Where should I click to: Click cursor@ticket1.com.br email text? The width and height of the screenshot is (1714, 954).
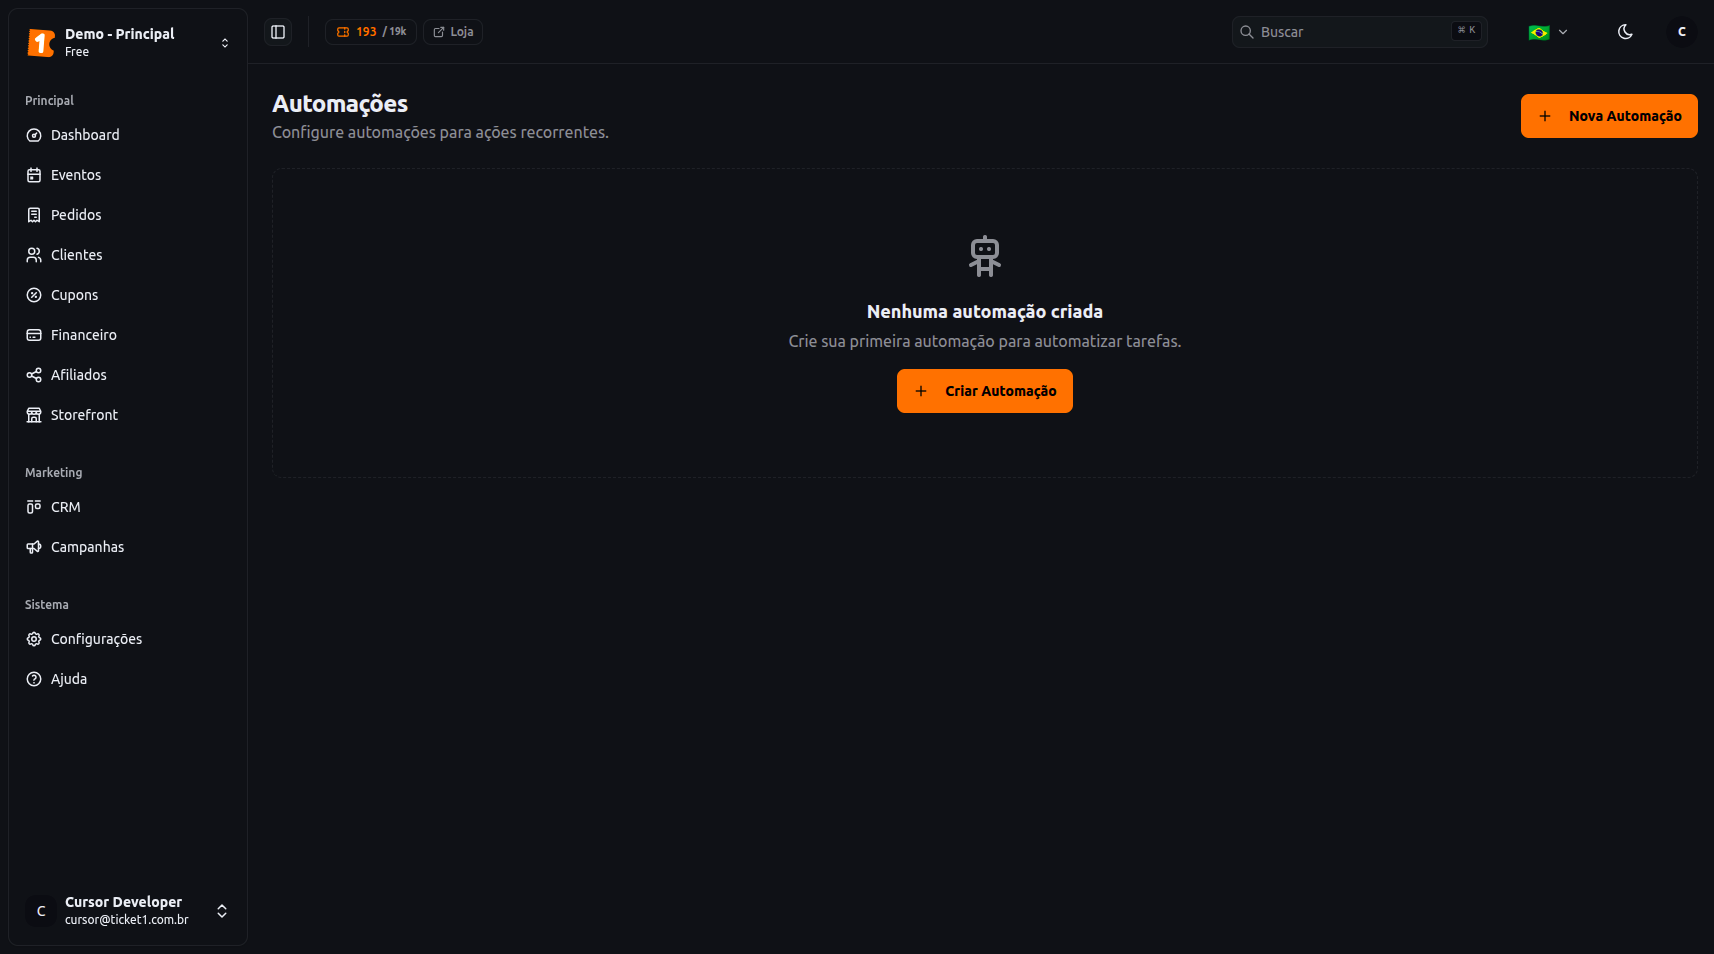click(x=127, y=920)
